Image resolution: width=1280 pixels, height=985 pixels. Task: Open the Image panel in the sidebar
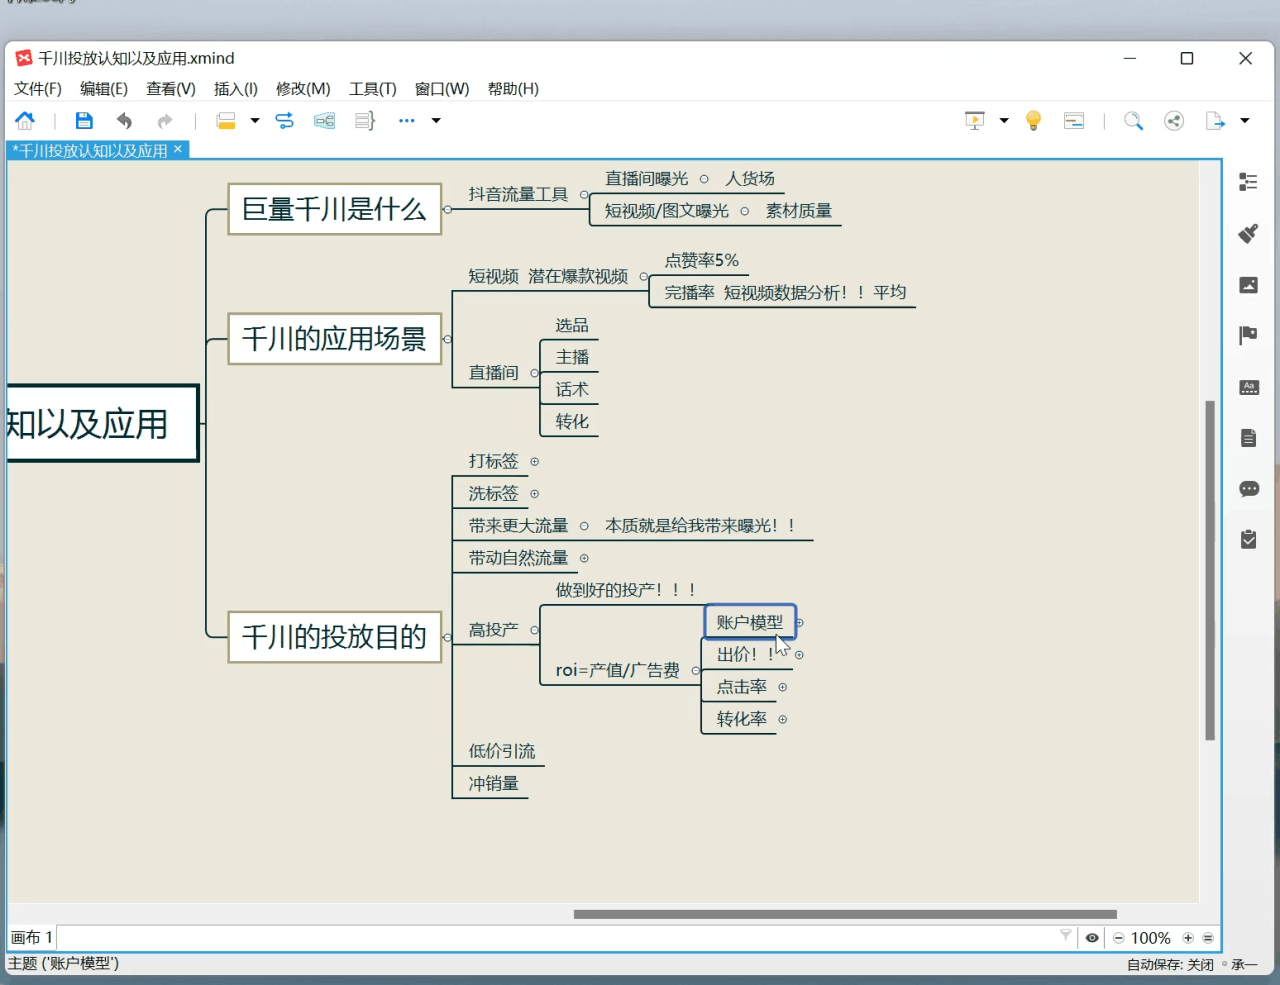click(x=1248, y=285)
